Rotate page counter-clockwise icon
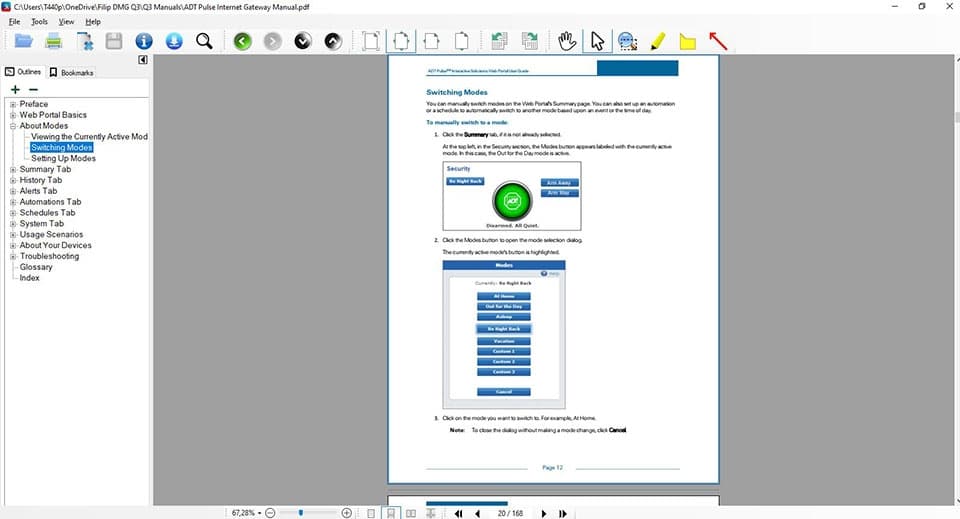Screen dimensions: 960x519 (500, 41)
